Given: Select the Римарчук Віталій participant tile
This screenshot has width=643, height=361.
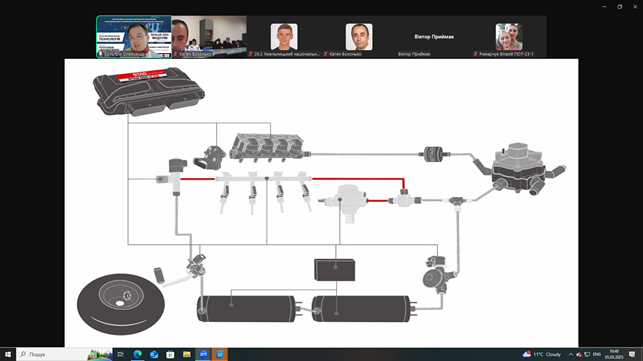Looking at the screenshot, I should [508, 37].
